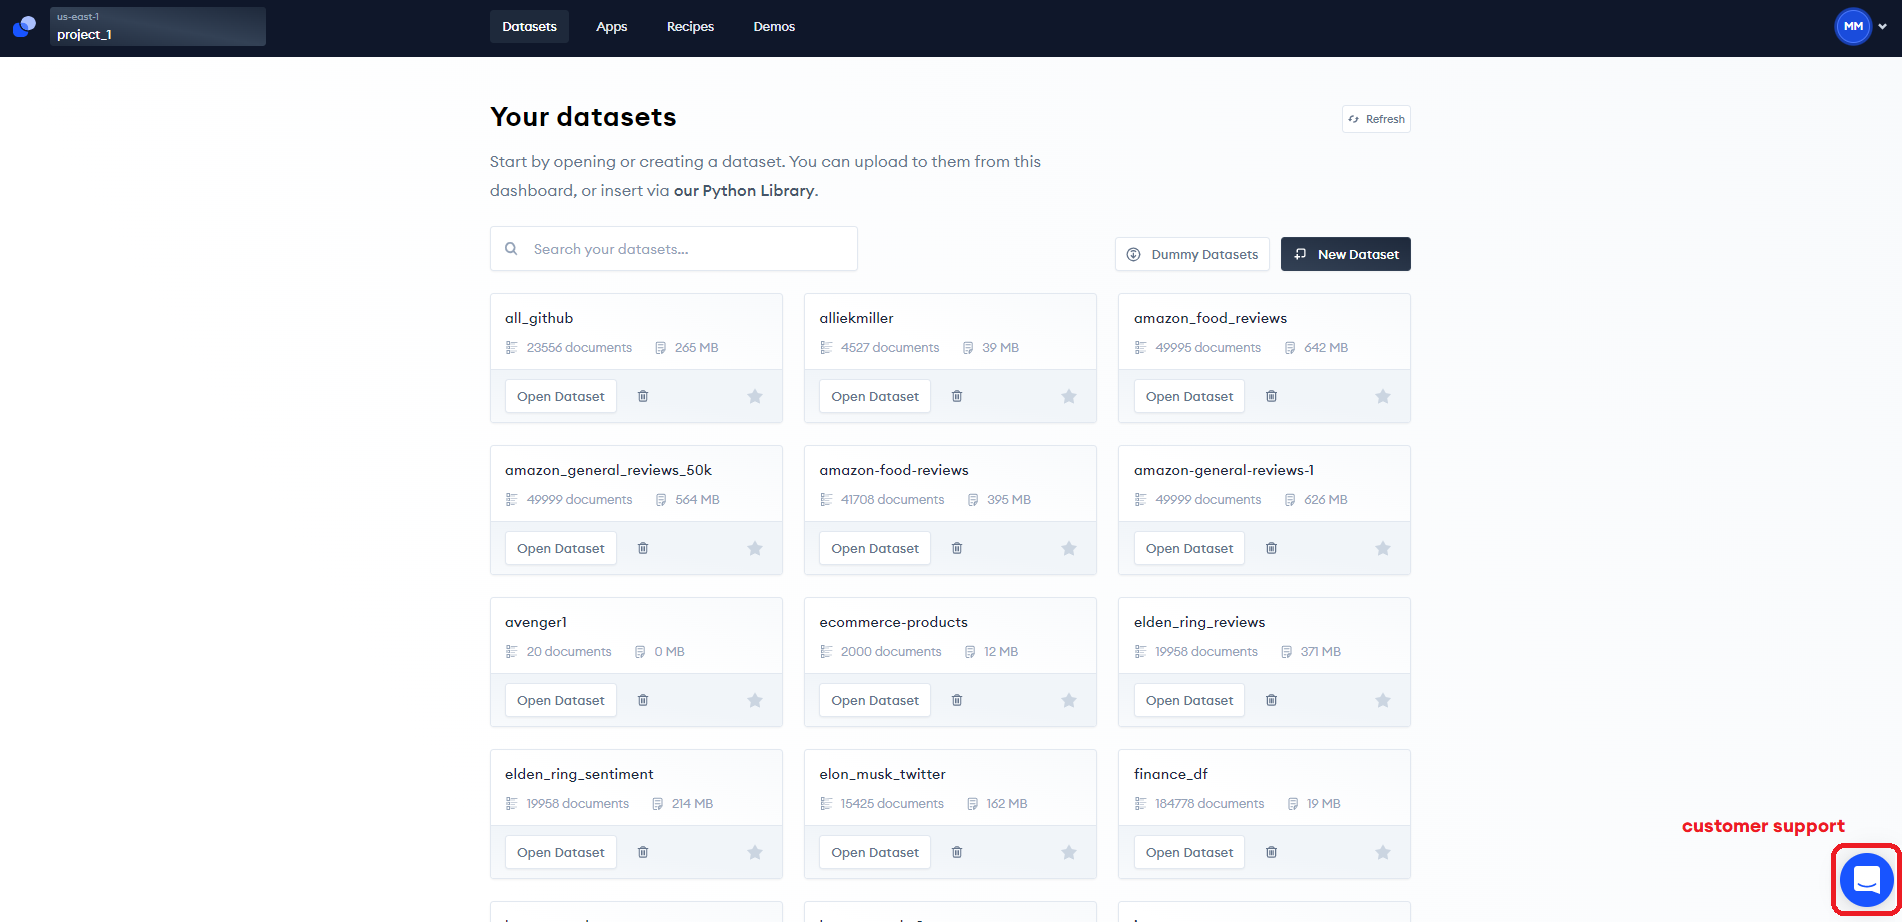Switch to Datasets tab
1902x922 pixels.
(x=529, y=27)
